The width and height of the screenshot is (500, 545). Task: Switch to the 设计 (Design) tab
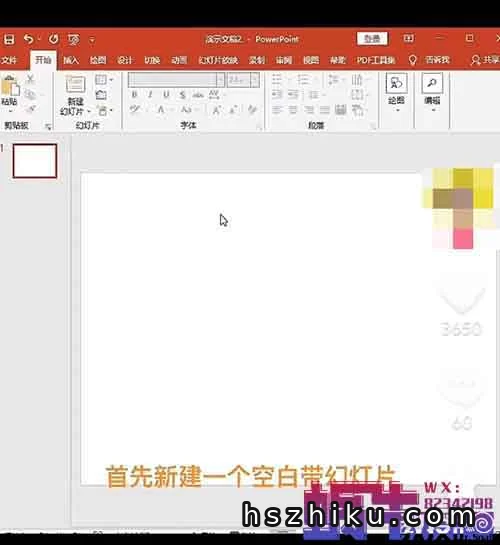pos(125,60)
